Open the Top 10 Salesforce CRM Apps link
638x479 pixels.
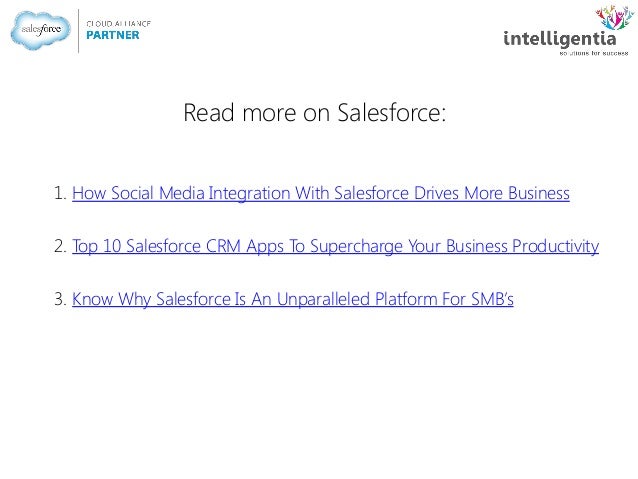(x=335, y=245)
